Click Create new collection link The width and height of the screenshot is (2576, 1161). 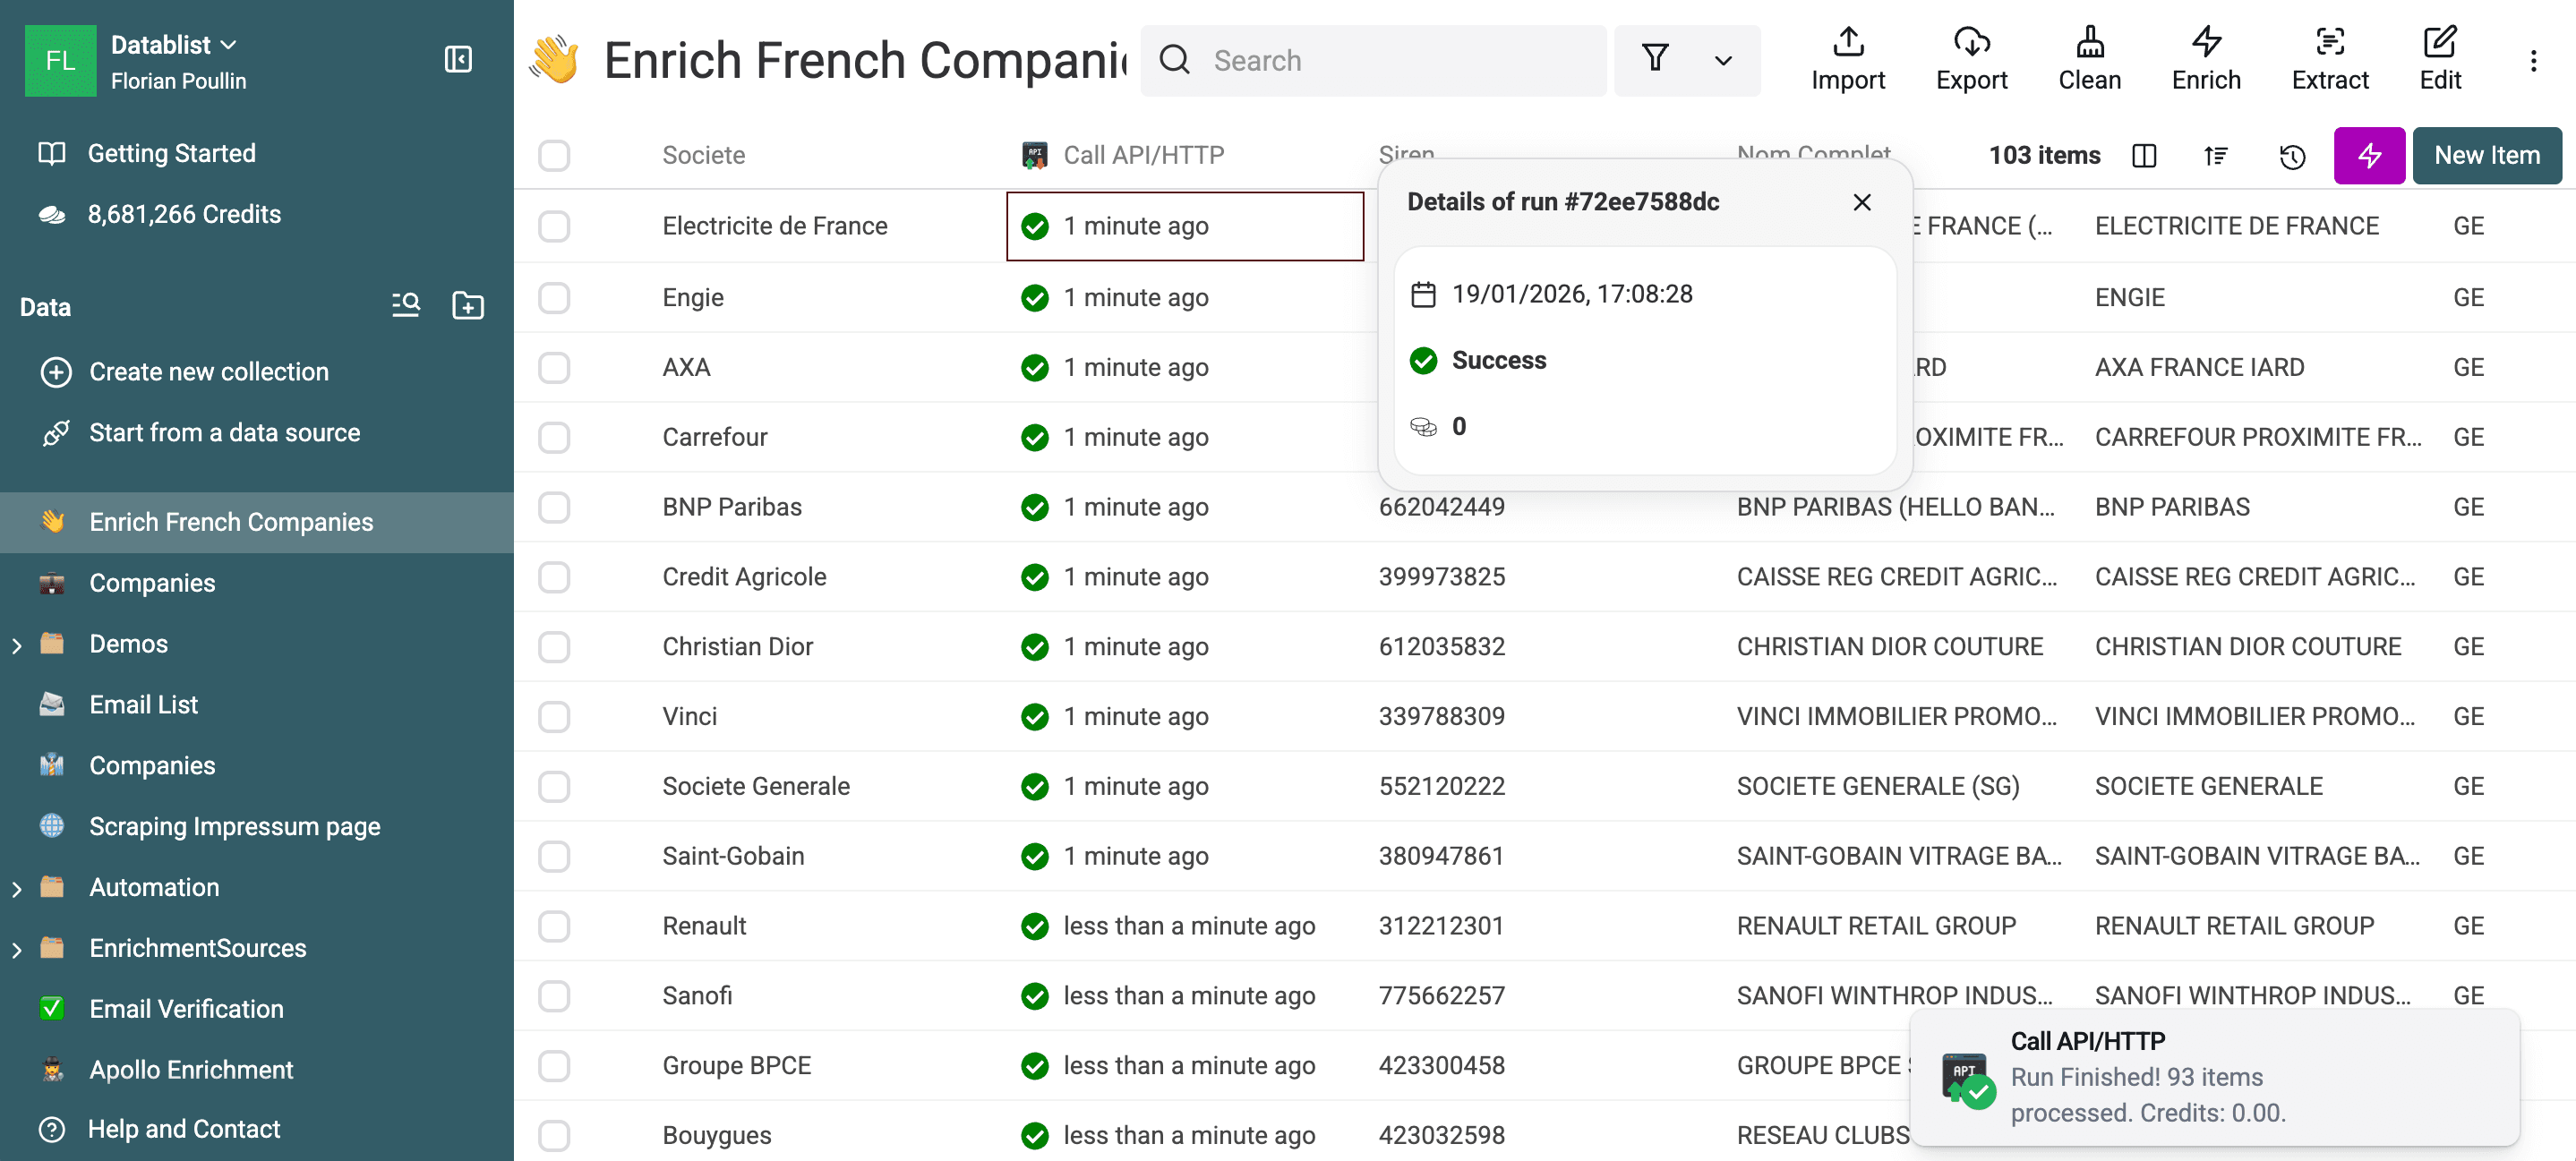[x=208, y=371]
